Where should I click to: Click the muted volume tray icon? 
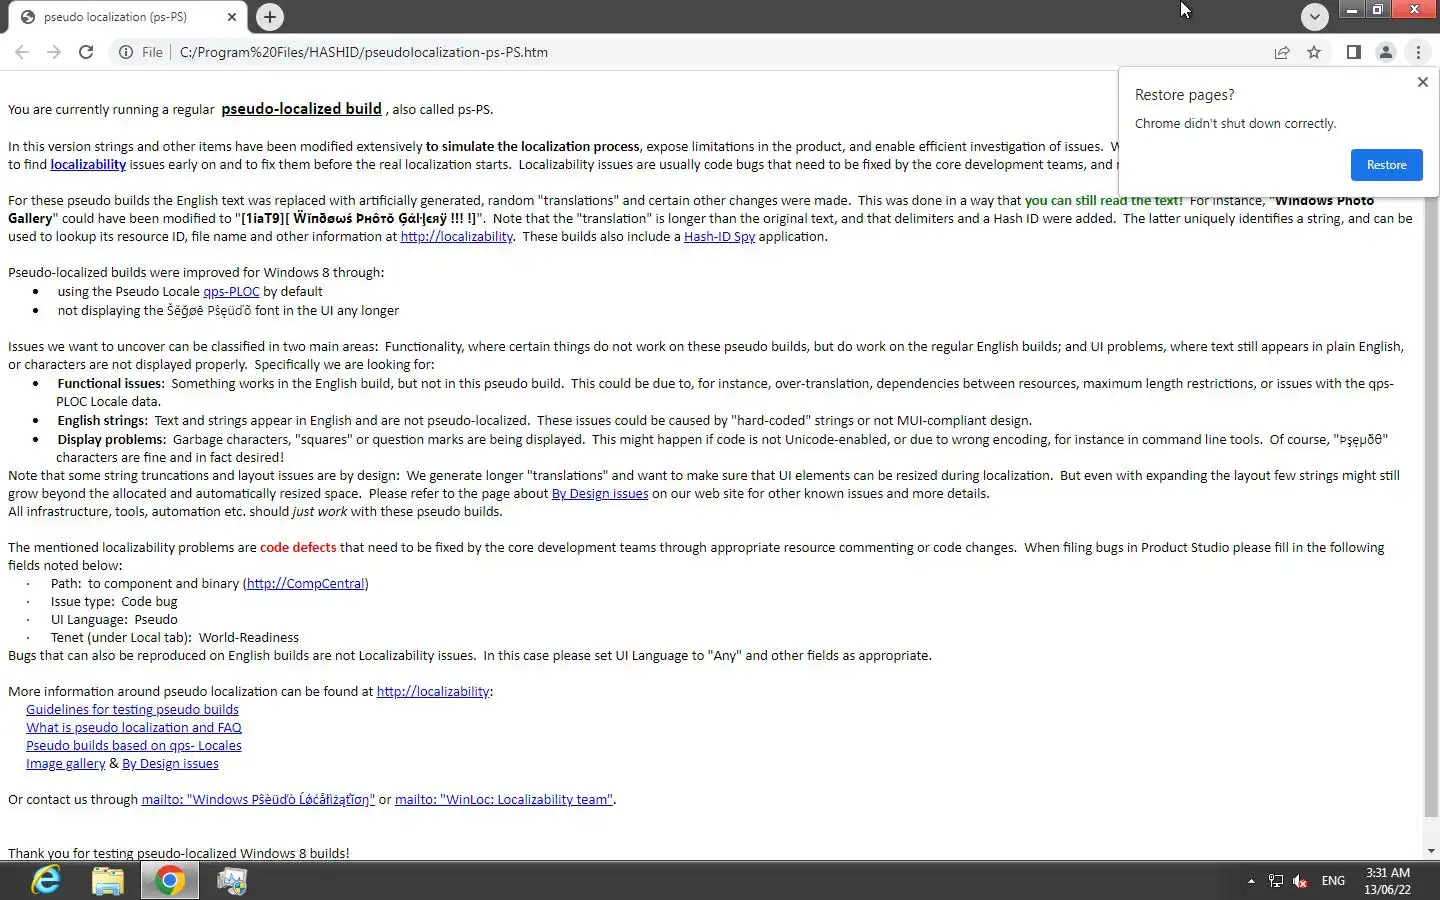pyautogui.click(x=1300, y=881)
